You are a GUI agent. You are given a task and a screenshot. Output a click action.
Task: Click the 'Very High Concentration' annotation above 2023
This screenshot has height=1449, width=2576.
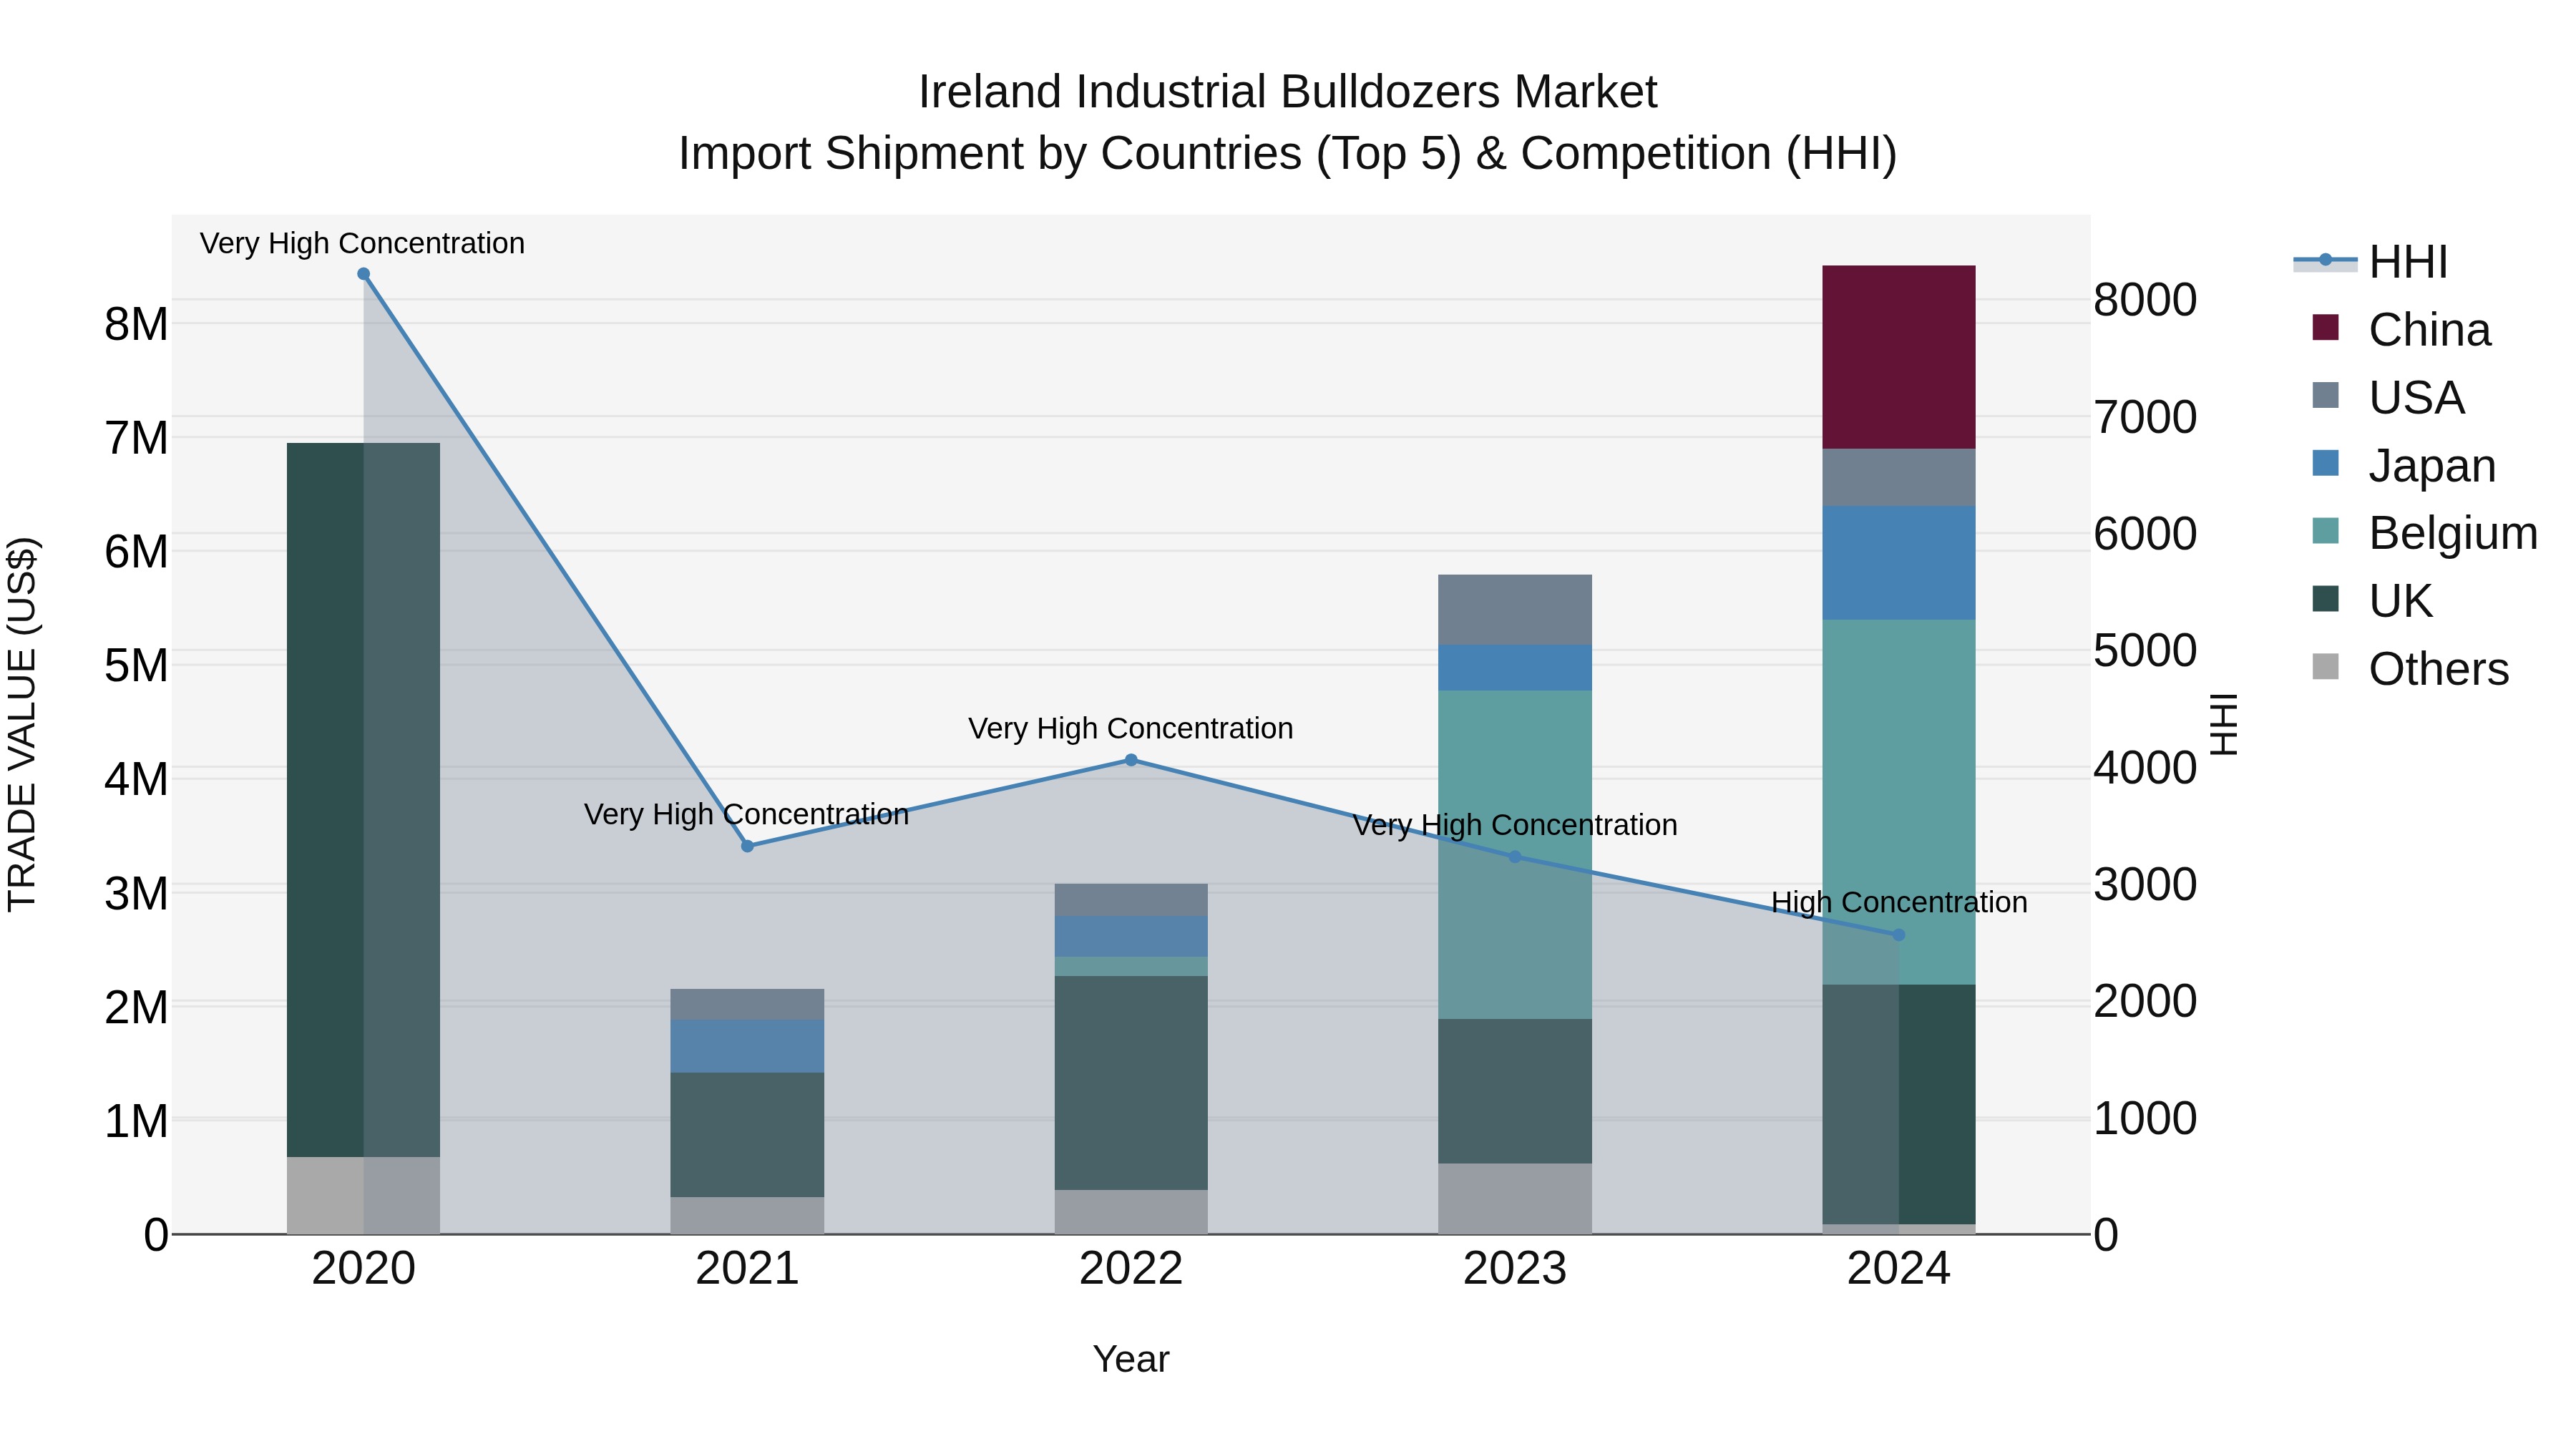point(1515,825)
